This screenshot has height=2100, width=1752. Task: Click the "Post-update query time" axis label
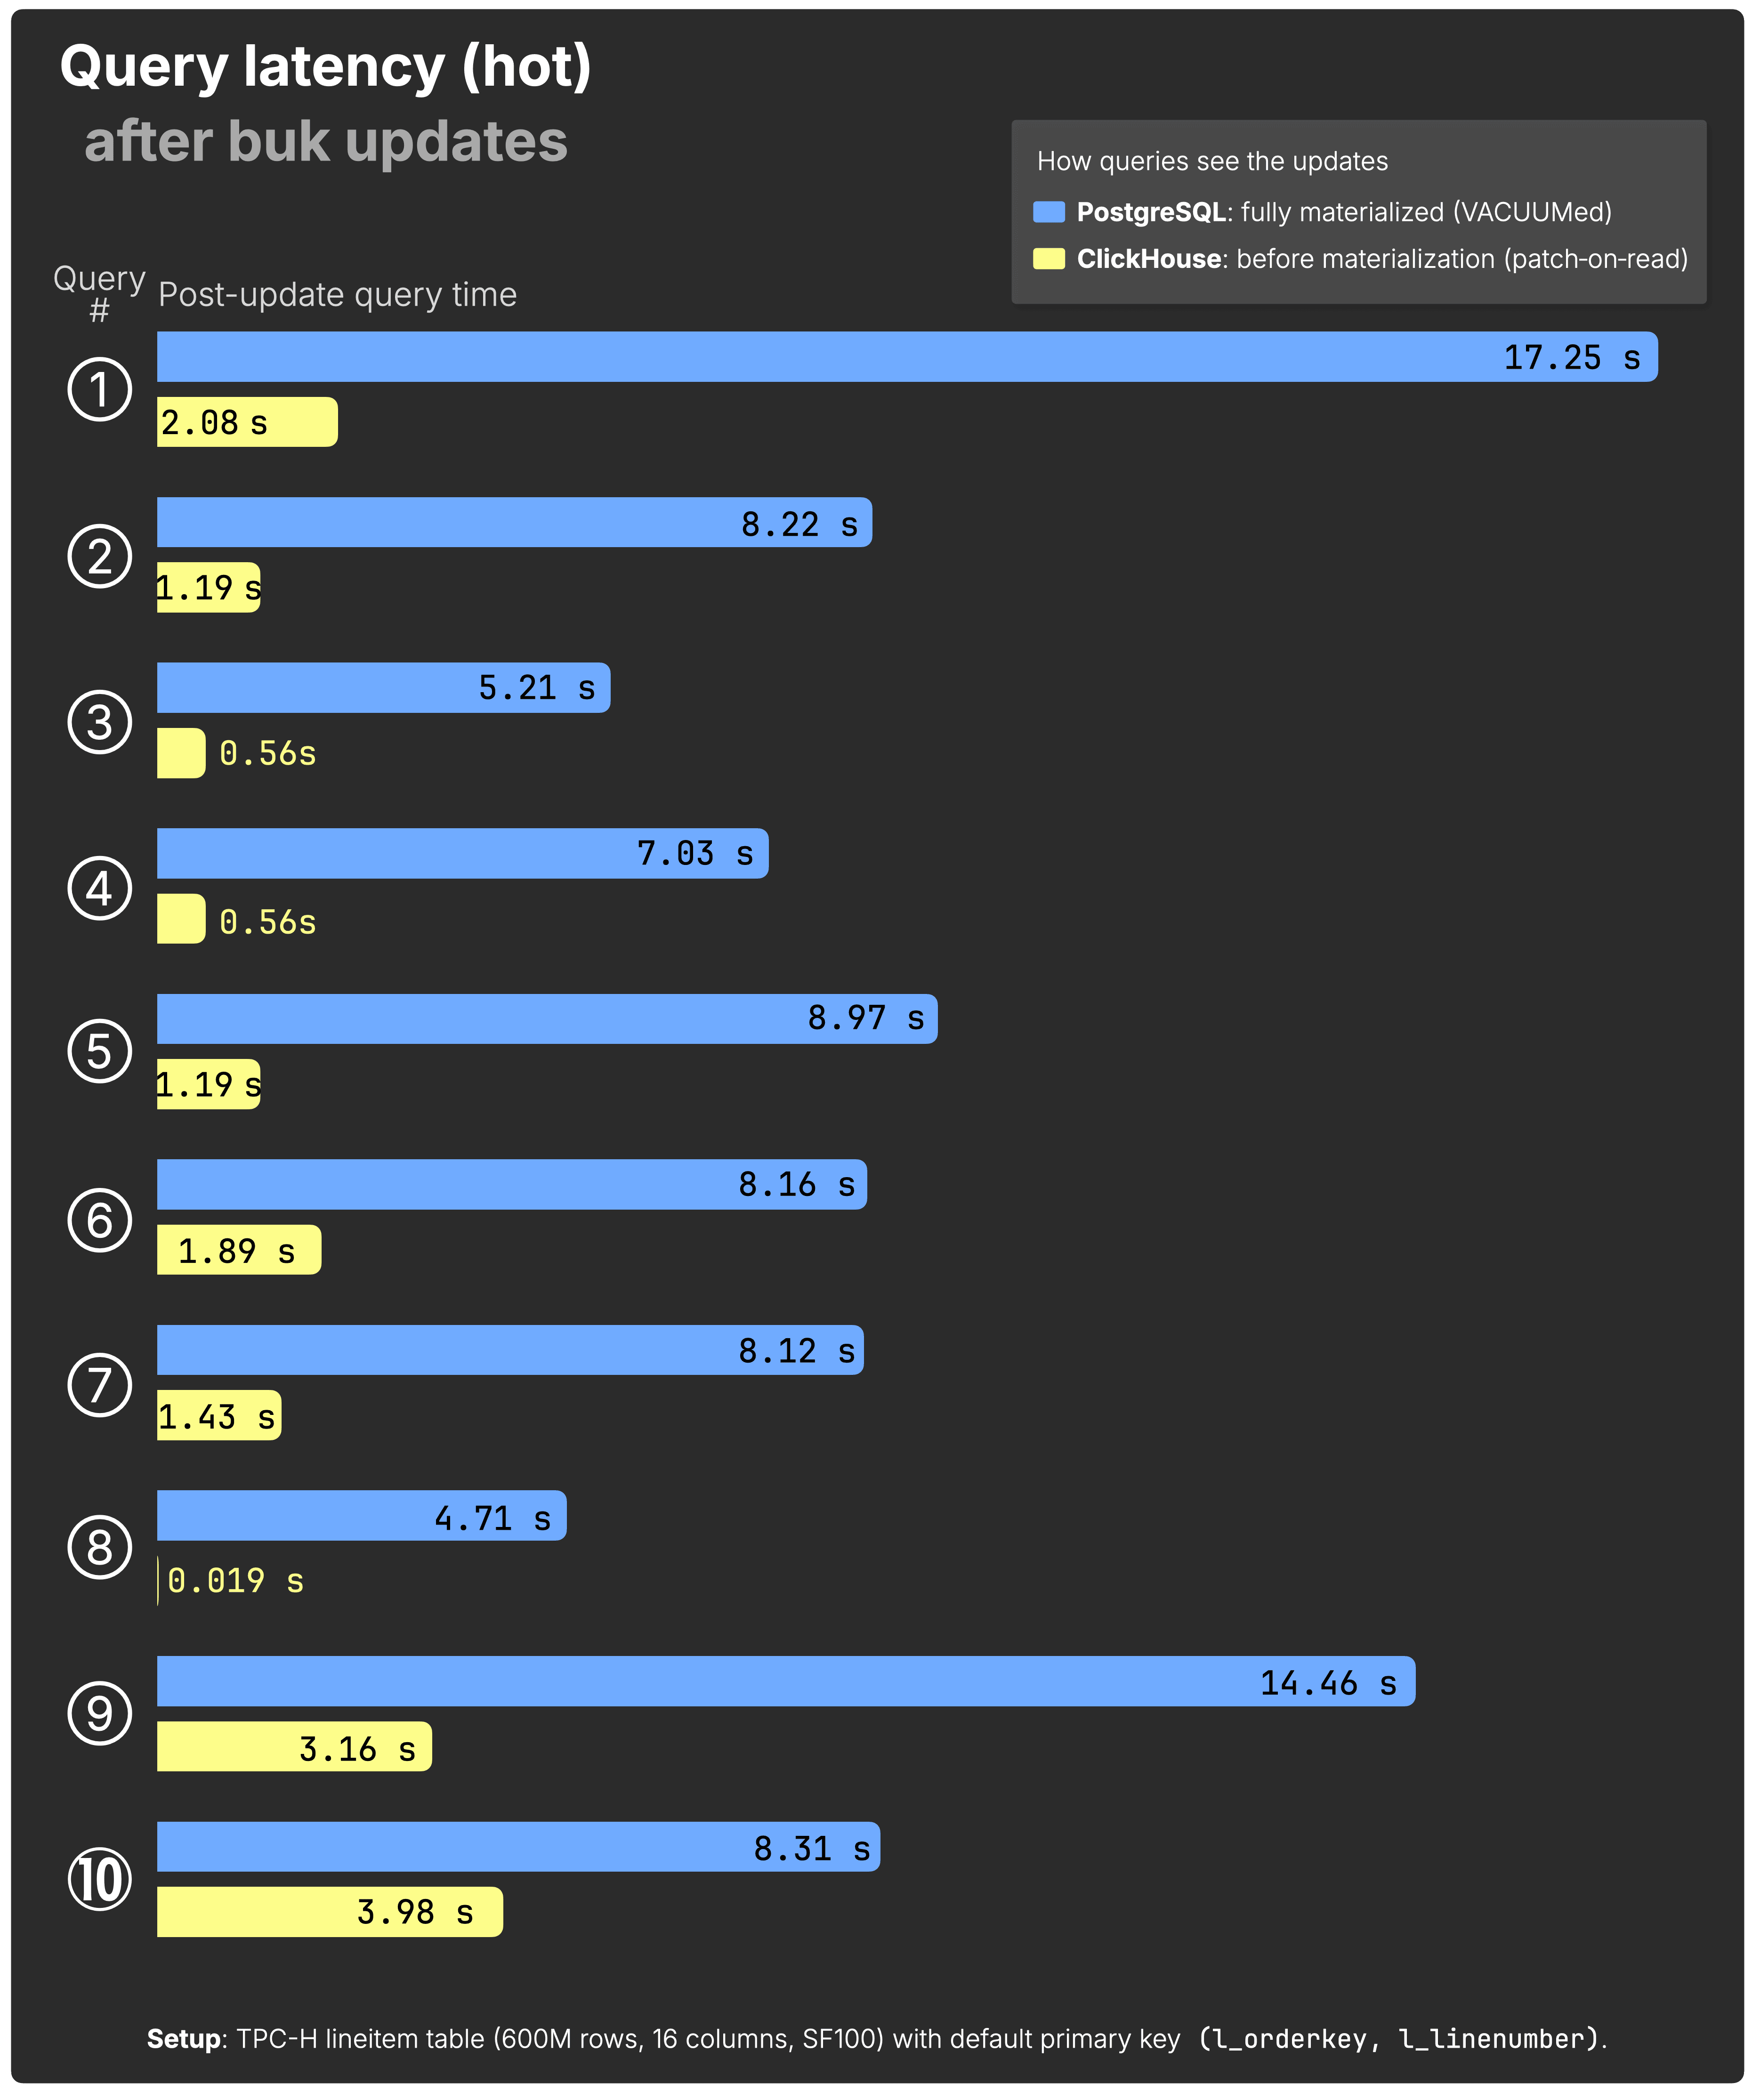tap(337, 295)
